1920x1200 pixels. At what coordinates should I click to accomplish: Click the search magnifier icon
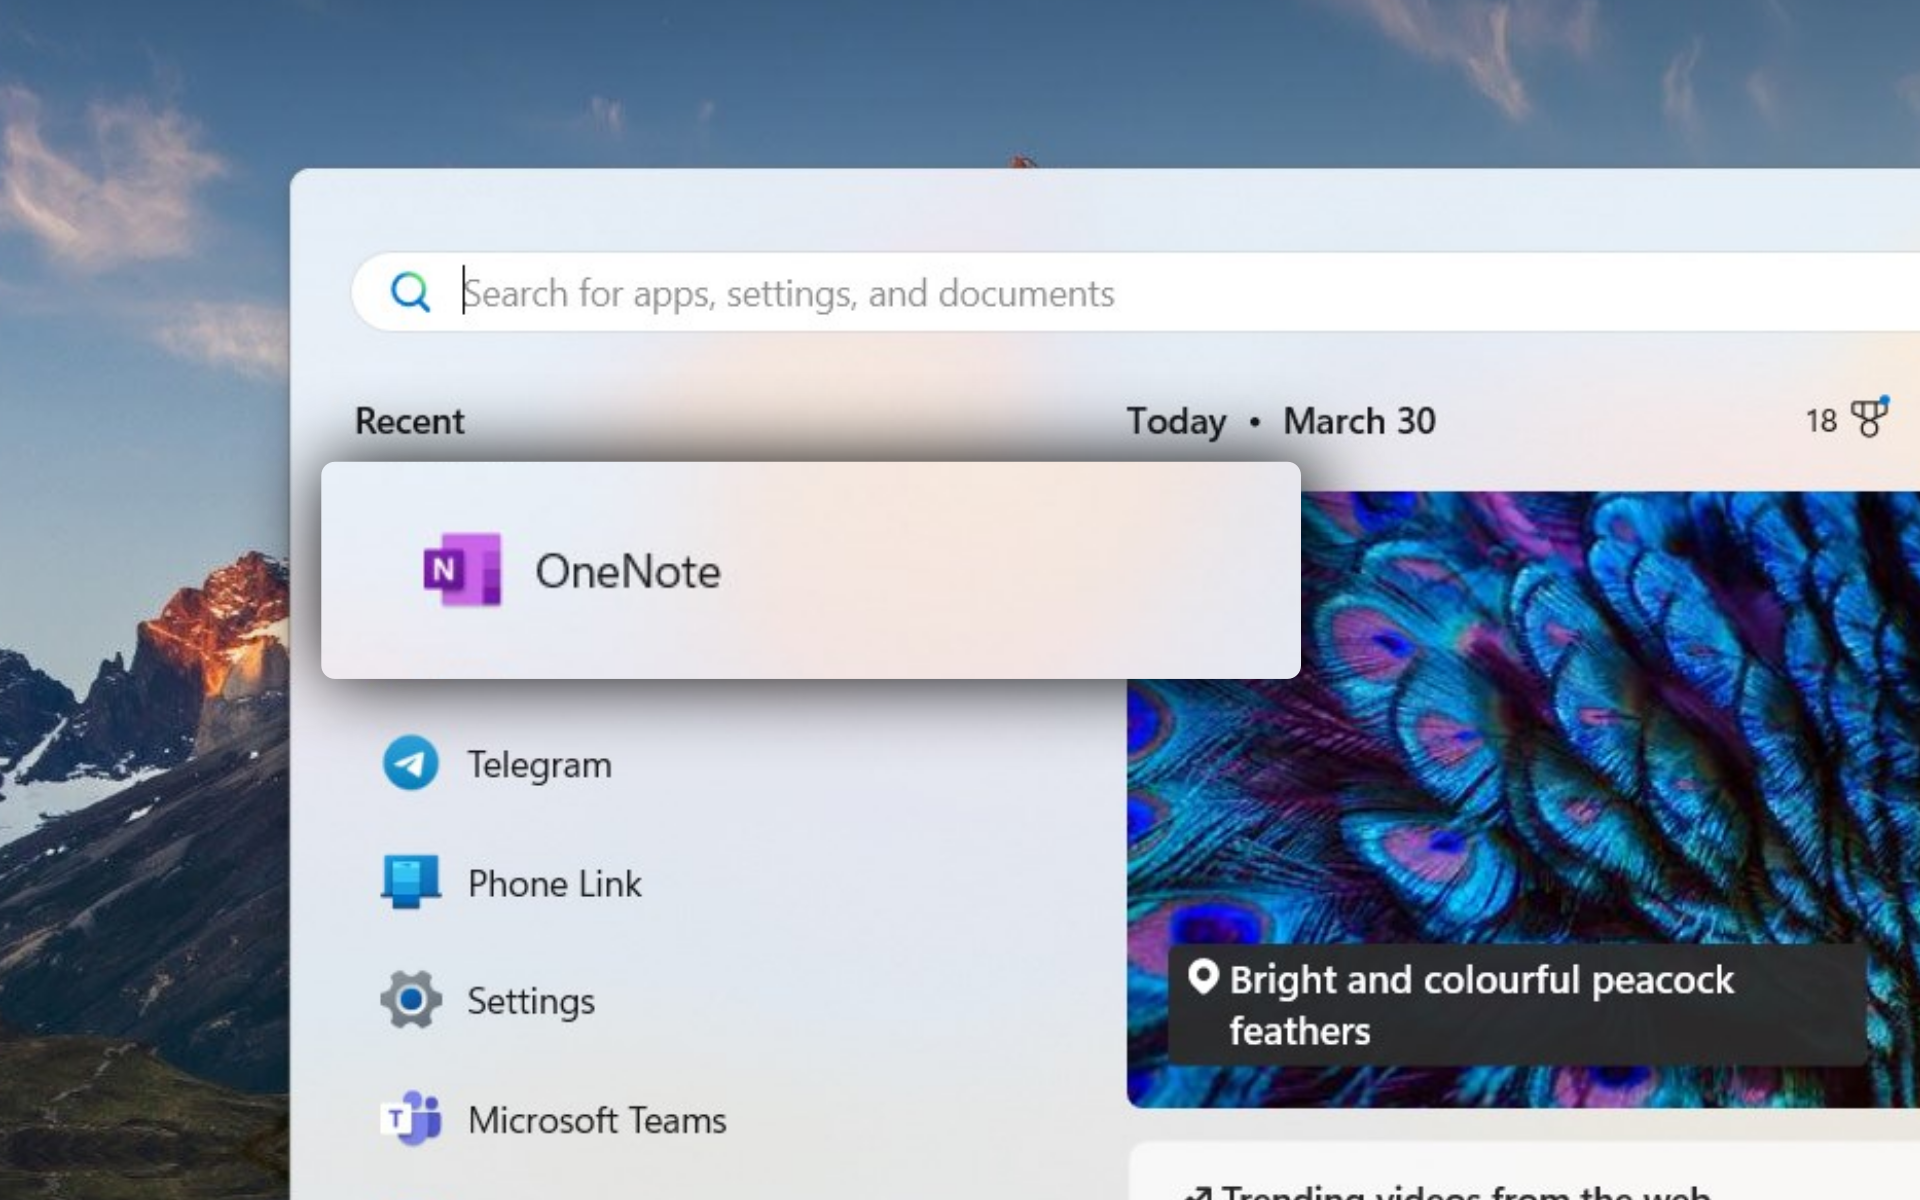[x=410, y=292]
